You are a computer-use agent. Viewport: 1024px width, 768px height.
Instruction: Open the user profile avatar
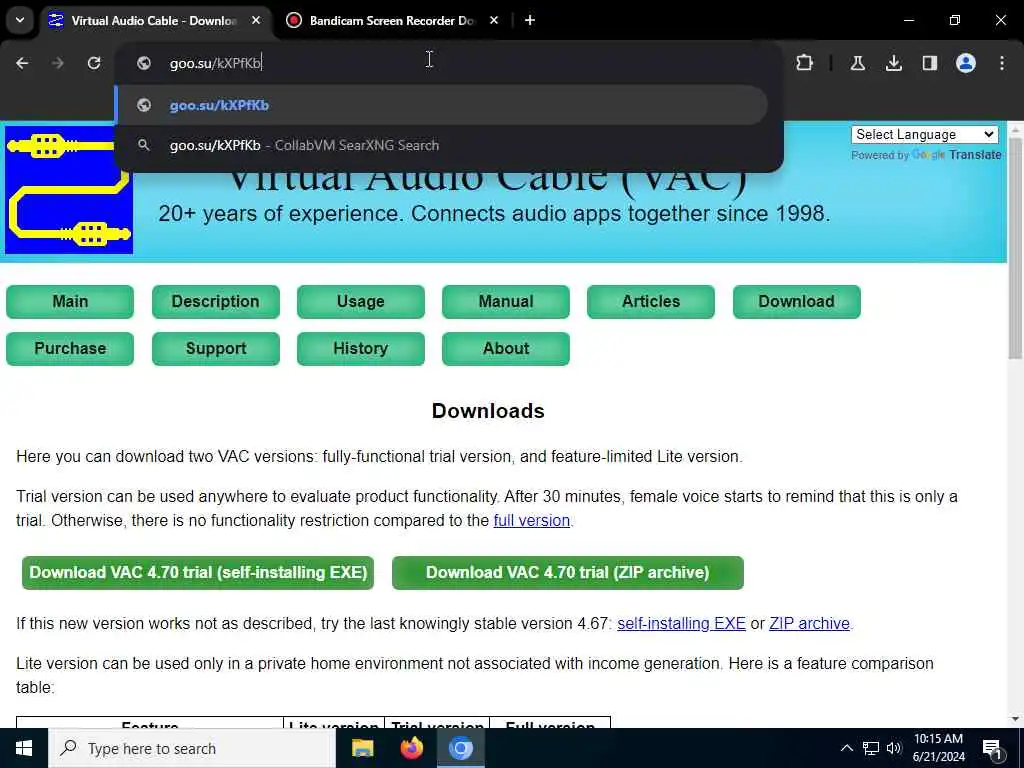pos(965,63)
